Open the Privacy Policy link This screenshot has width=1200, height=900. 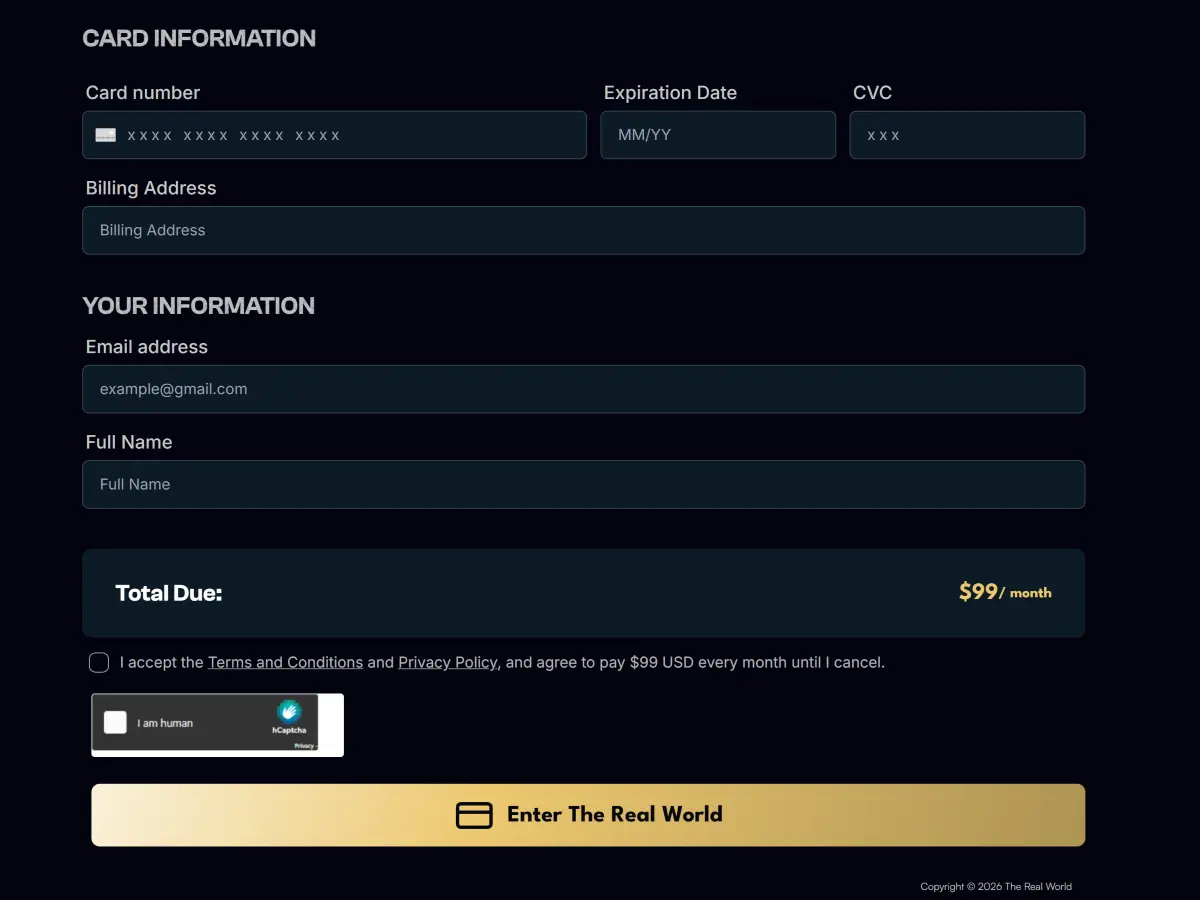click(447, 662)
